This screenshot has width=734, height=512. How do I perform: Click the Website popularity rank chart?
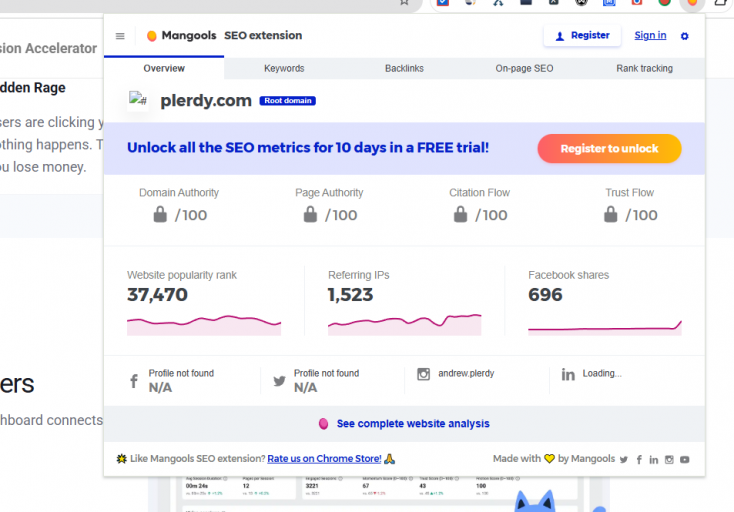coord(204,325)
